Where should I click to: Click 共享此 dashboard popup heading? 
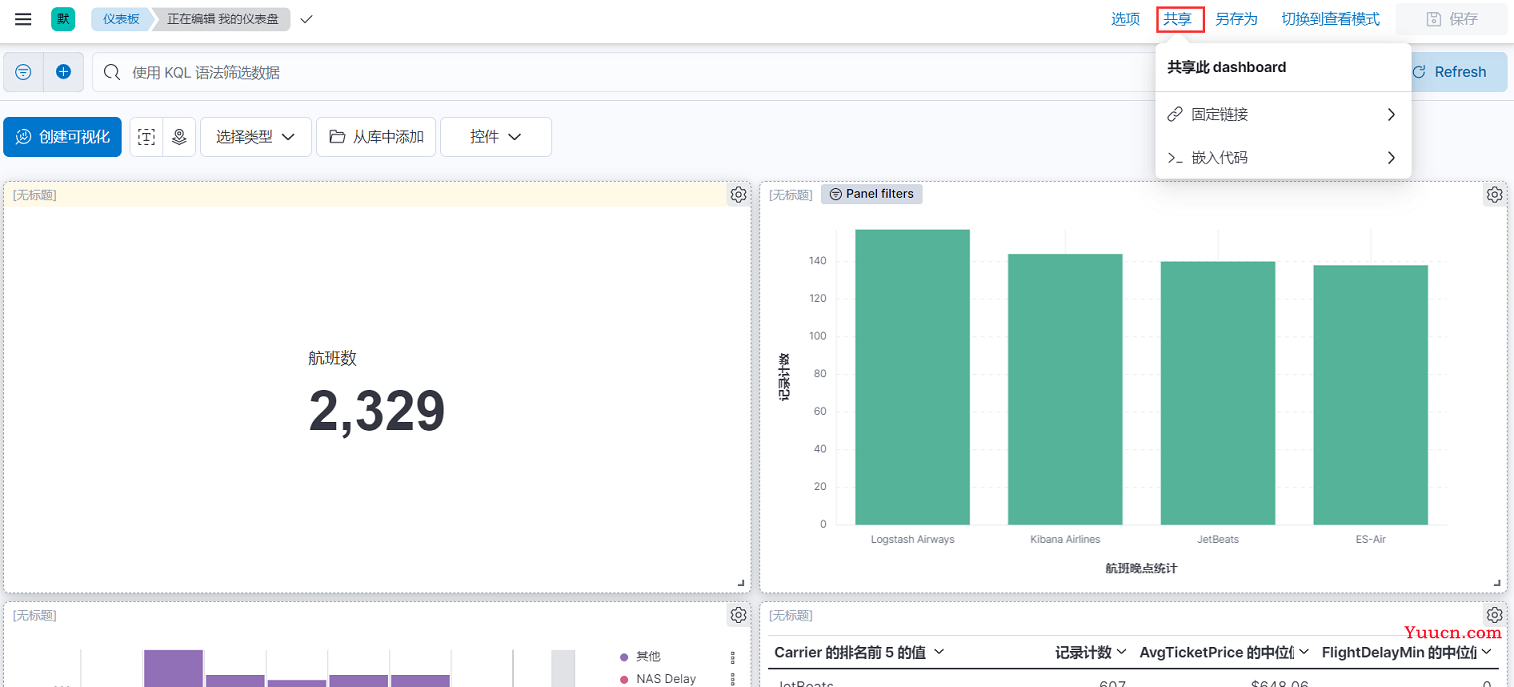coord(1226,67)
